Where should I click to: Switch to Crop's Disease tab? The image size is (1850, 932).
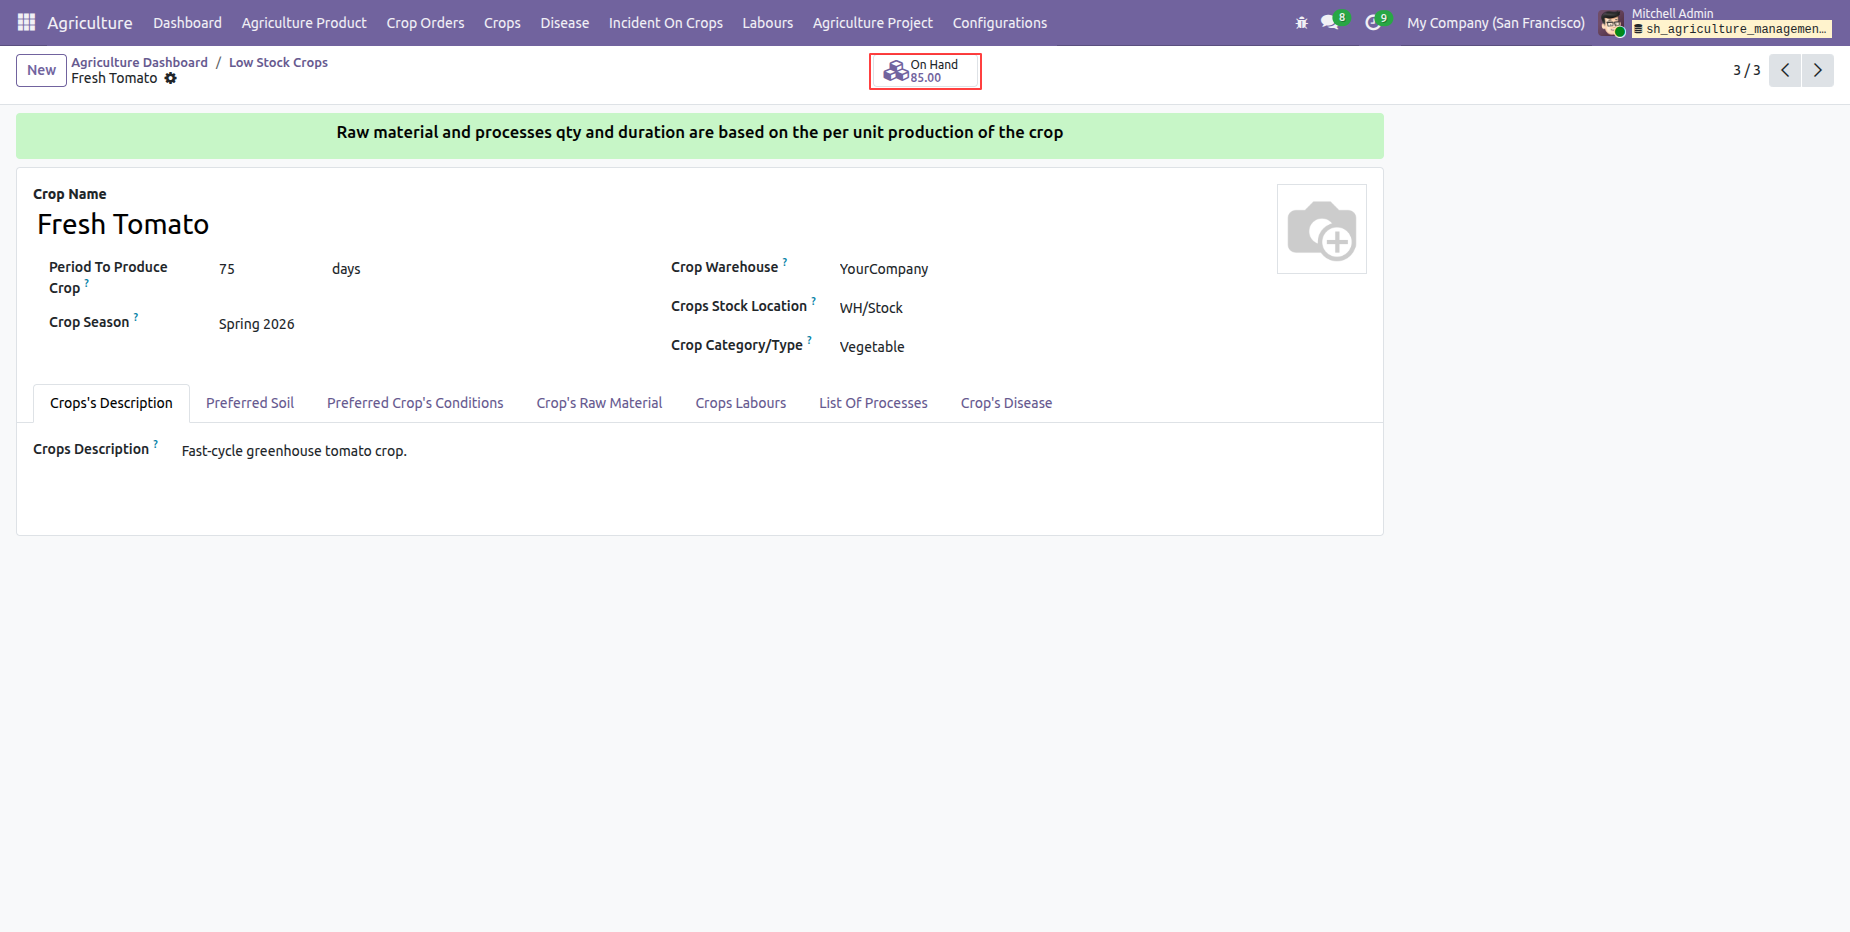pyautogui.click(x=1006, y=403)
